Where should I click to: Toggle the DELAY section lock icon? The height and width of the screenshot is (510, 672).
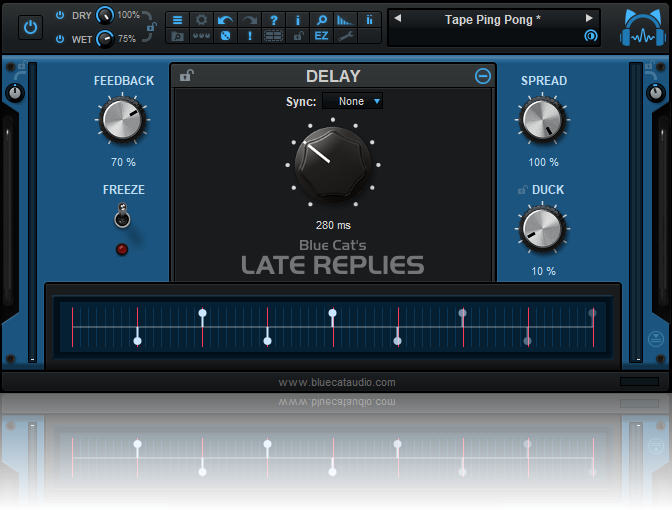[x=187, y=76]
